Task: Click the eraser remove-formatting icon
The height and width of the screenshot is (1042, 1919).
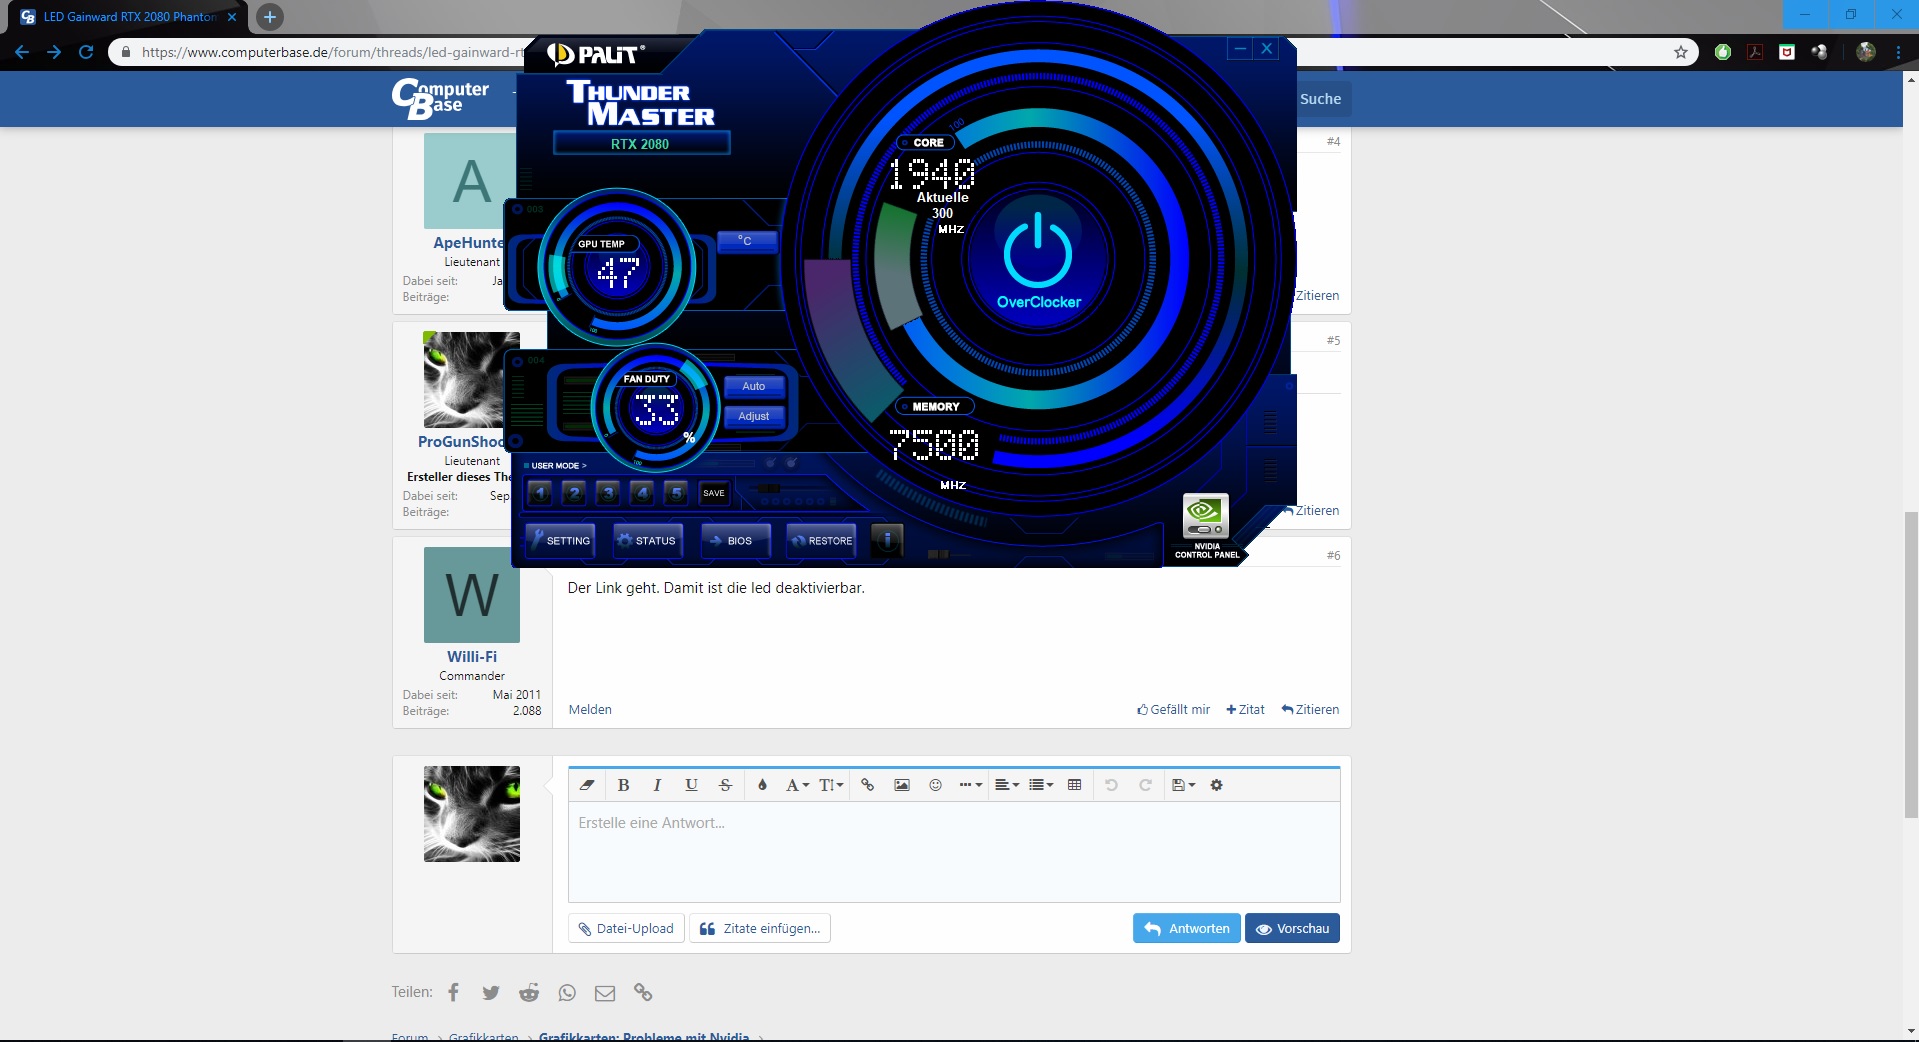Action: (587, 785)
